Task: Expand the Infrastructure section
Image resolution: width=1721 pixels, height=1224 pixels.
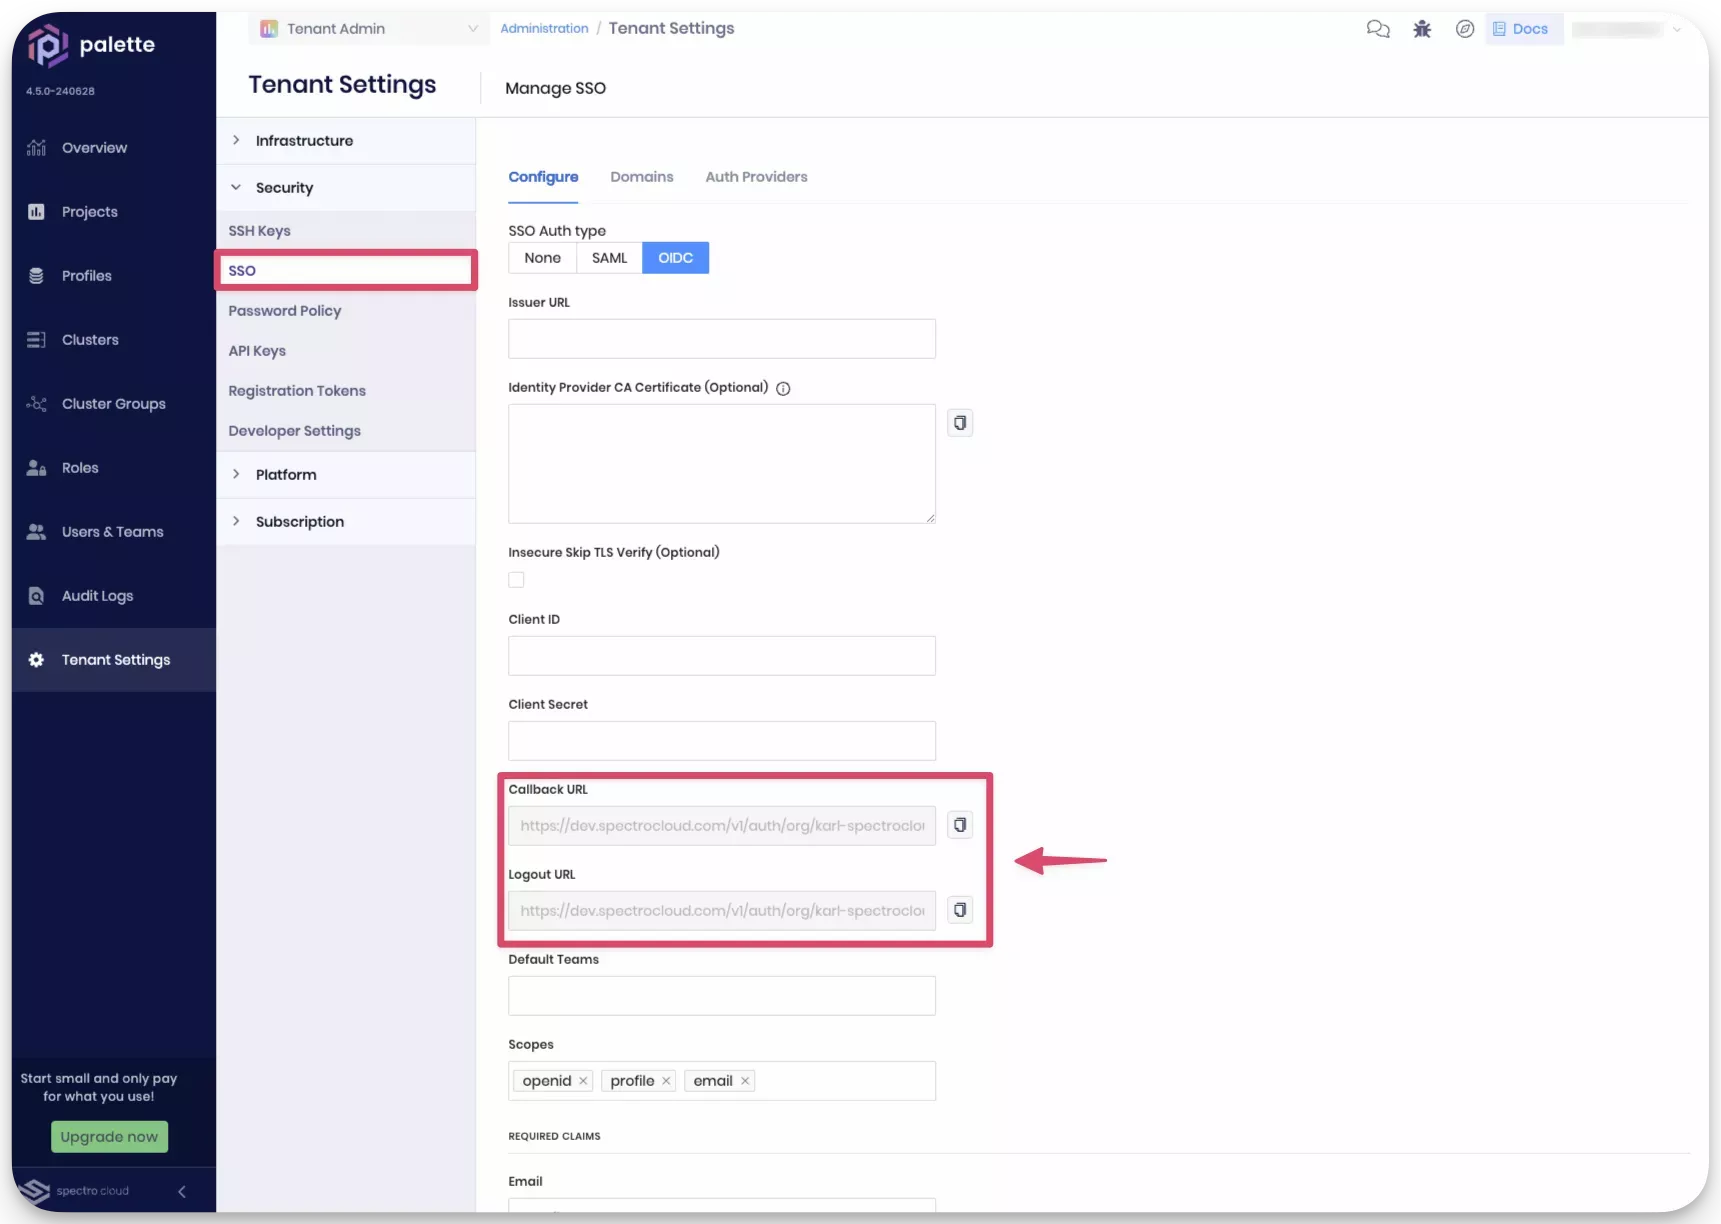Action: pyautogui.click(x=304, y=141)
